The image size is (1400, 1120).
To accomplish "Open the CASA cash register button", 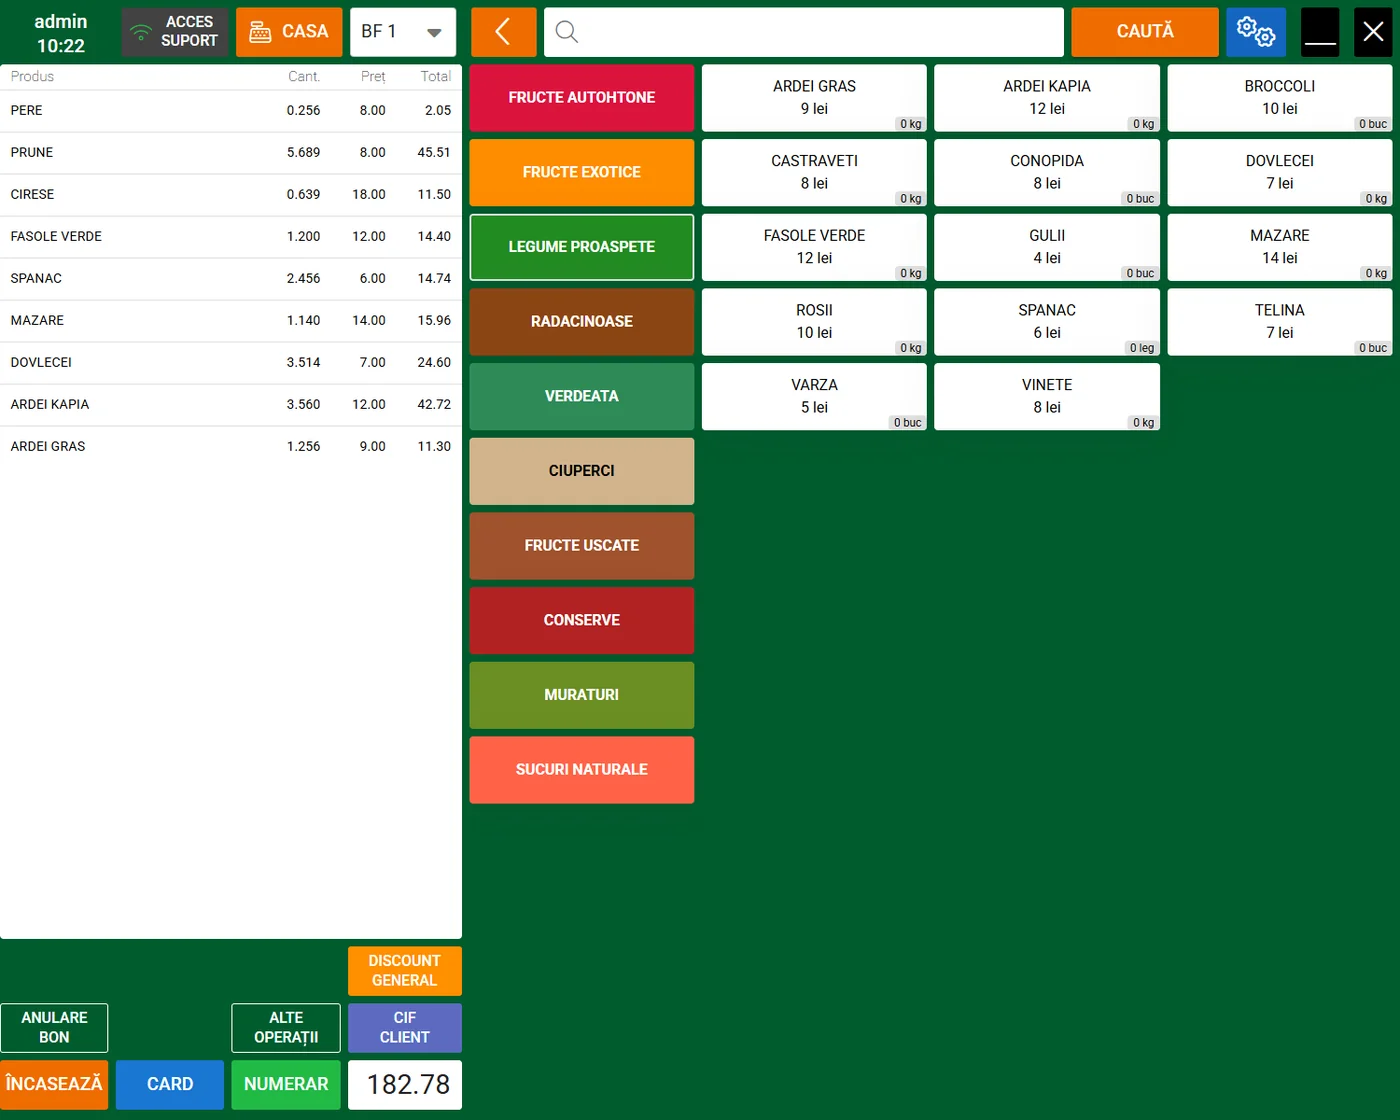I will coord(289,32).
